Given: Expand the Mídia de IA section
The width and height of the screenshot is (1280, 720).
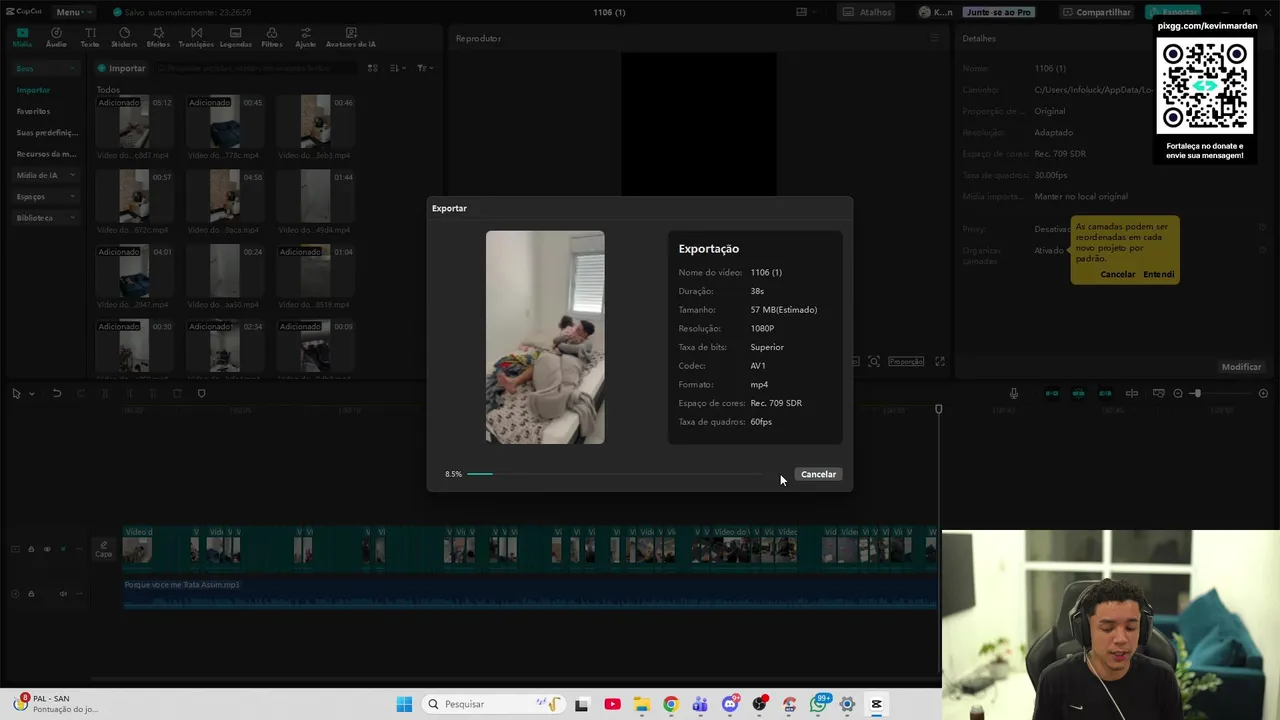Looking at the screenshot, I should 45,175.
